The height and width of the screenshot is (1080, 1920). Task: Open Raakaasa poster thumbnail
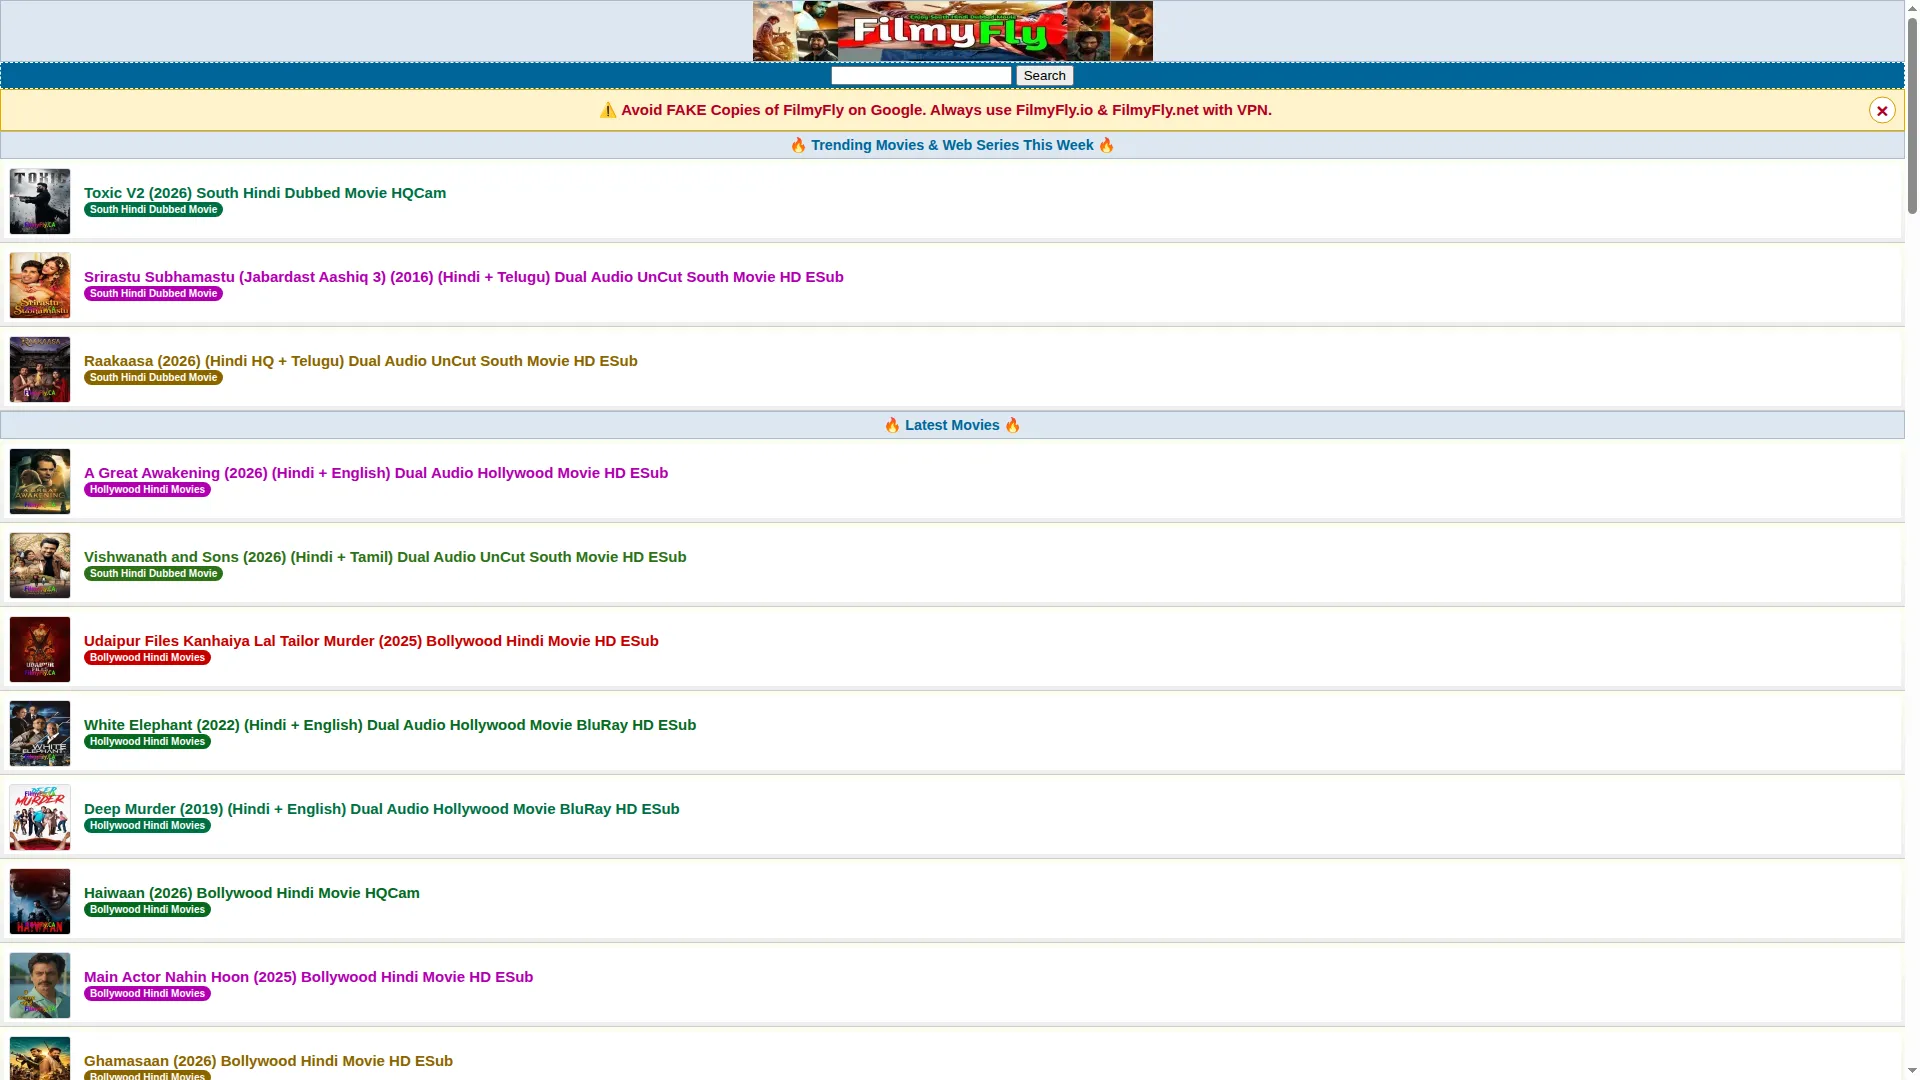click(x=40, y=369)
